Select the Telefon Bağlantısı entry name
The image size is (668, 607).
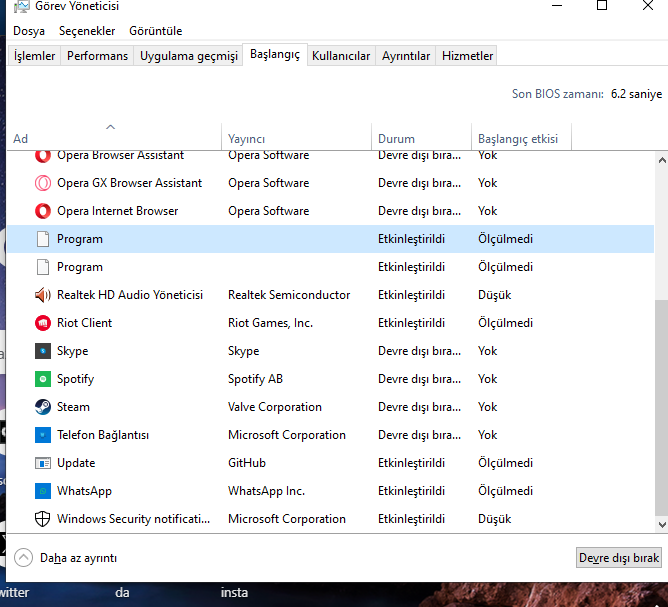click(x=103, y=435)
